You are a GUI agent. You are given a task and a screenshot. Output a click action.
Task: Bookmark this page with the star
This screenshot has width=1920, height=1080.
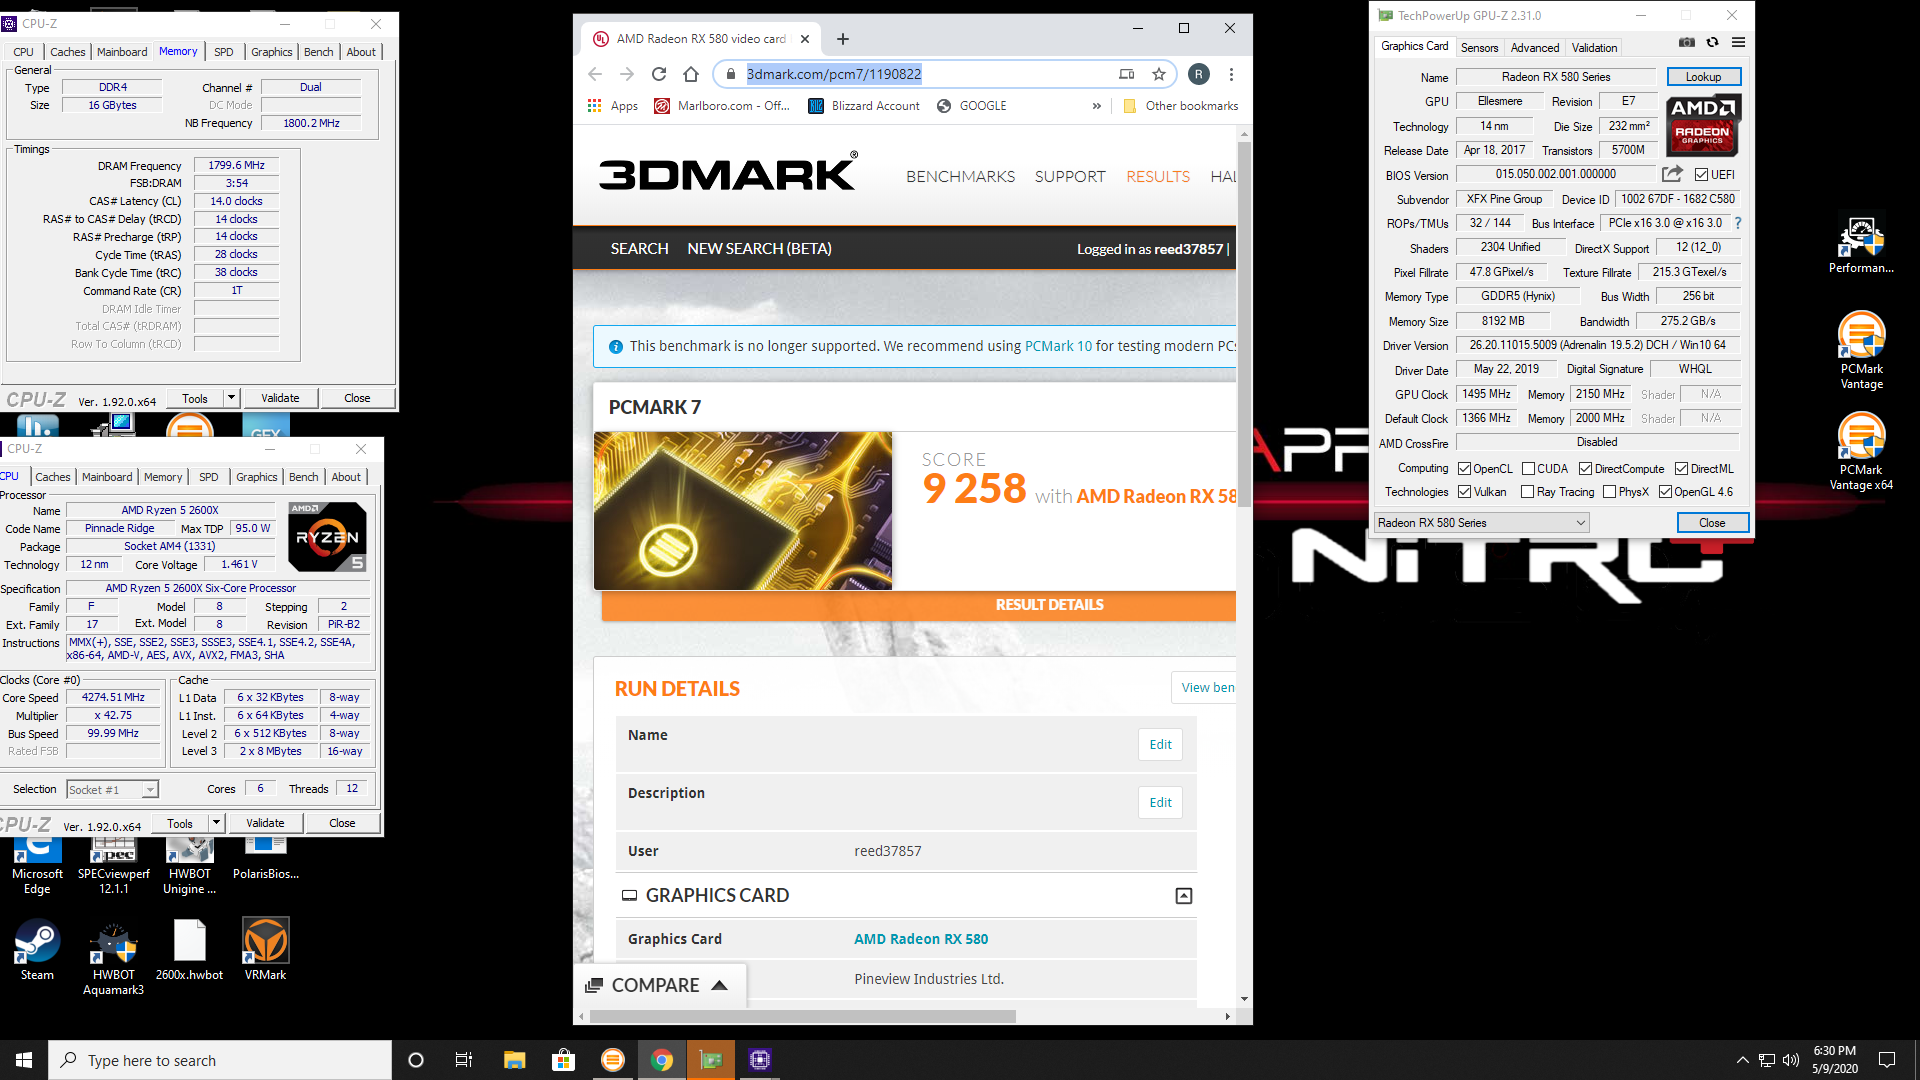pyautogui.click(x=1159, y=74)
